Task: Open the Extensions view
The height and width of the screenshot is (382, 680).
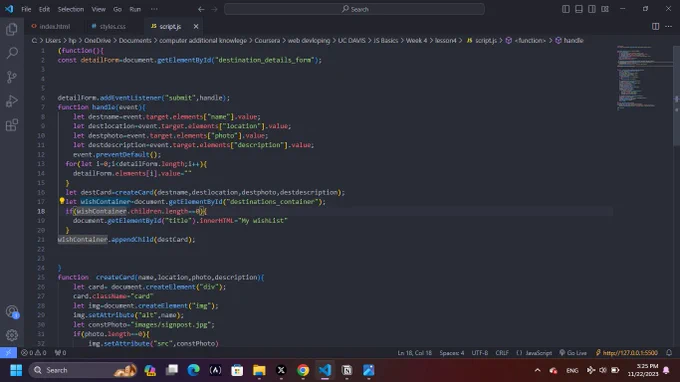Action: pos(12,125)
